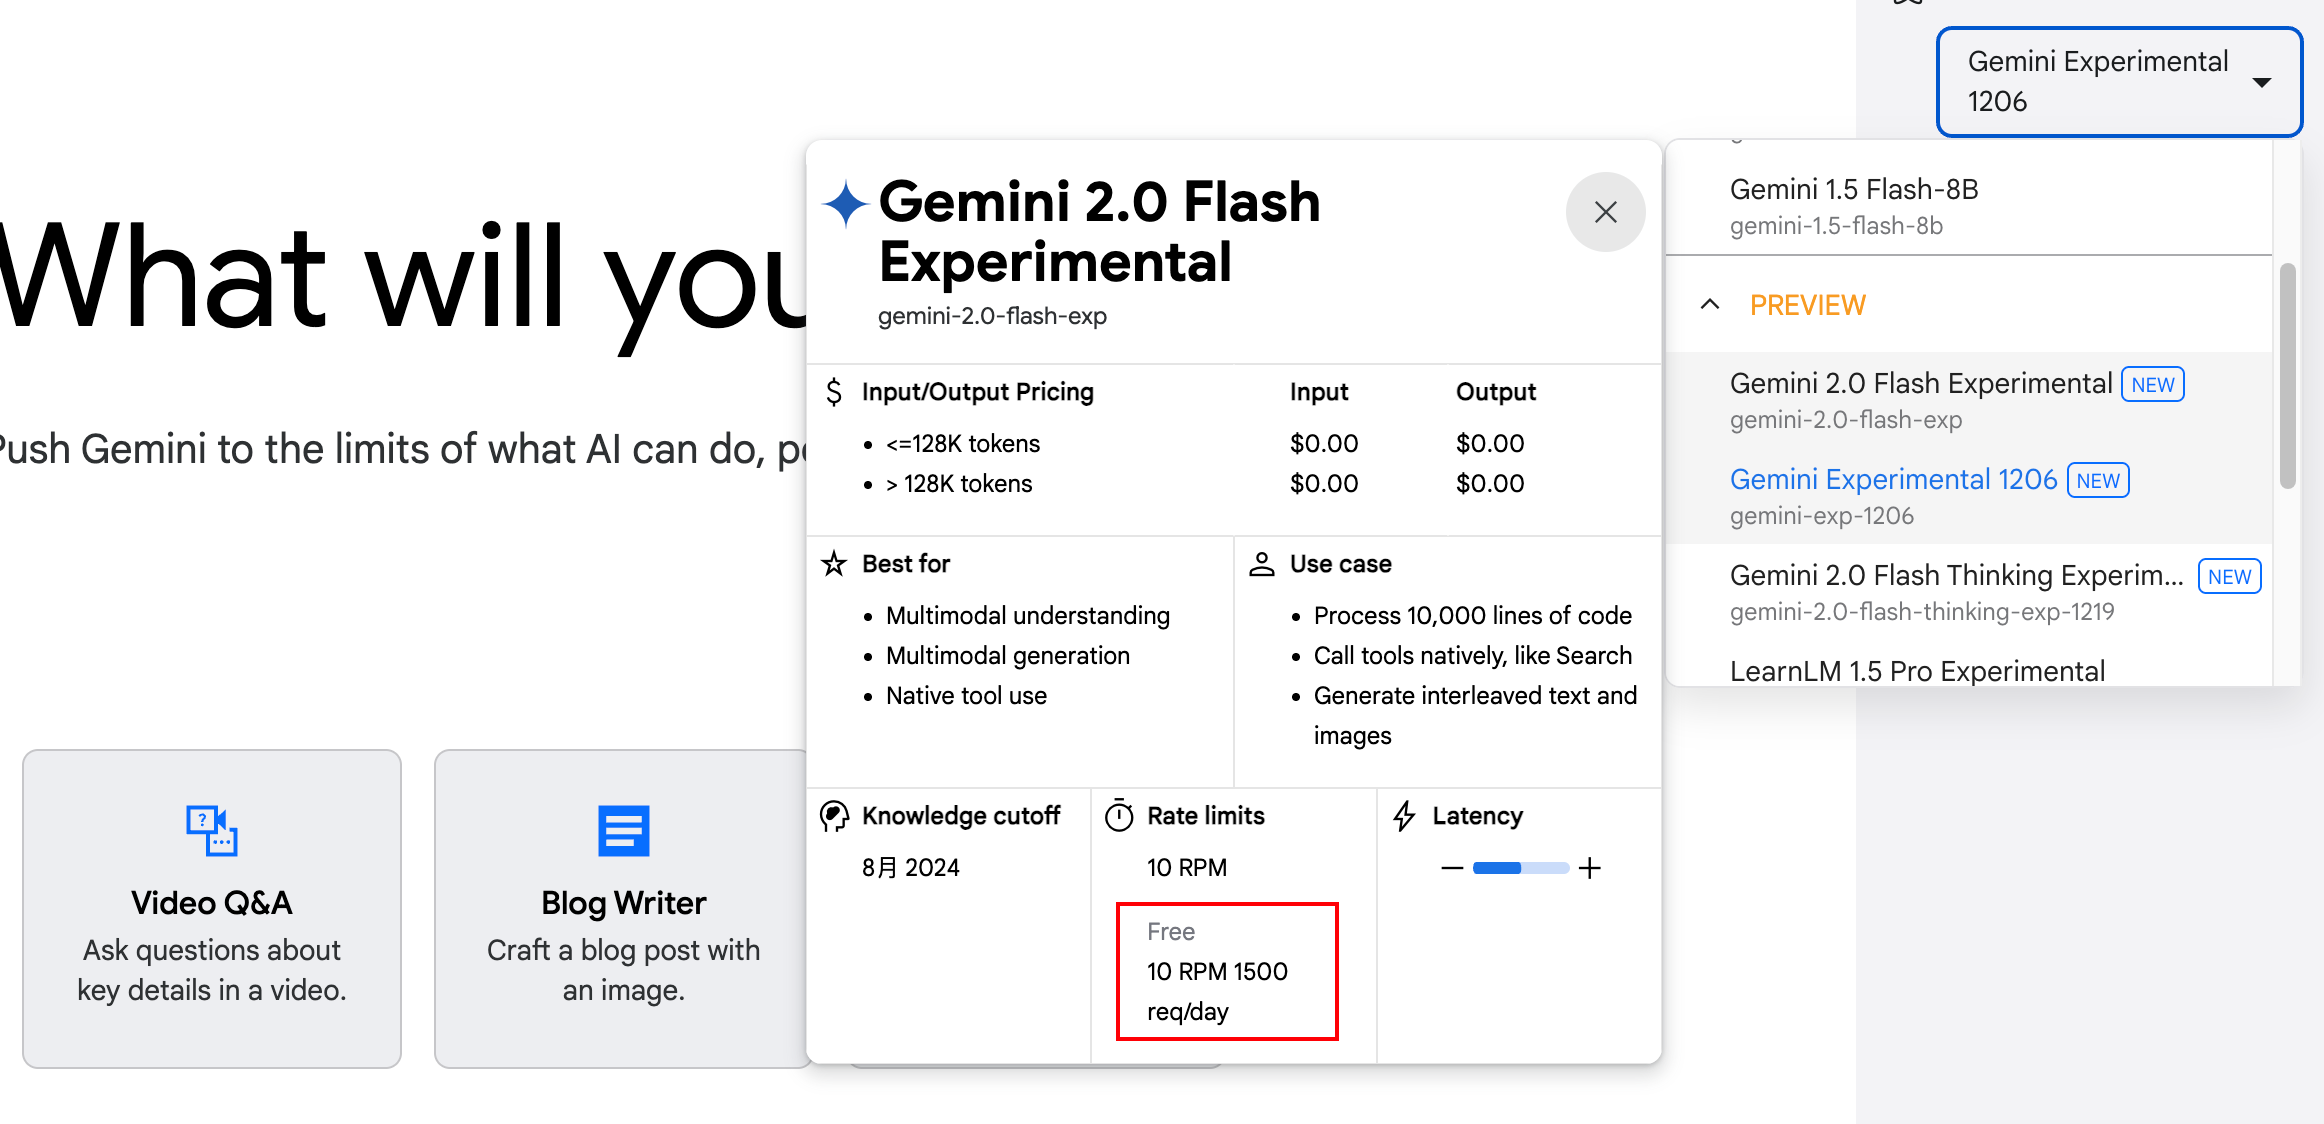Click the Rate limits stopwatch icon
2324x1124 pixels.
pos(1119,816)
